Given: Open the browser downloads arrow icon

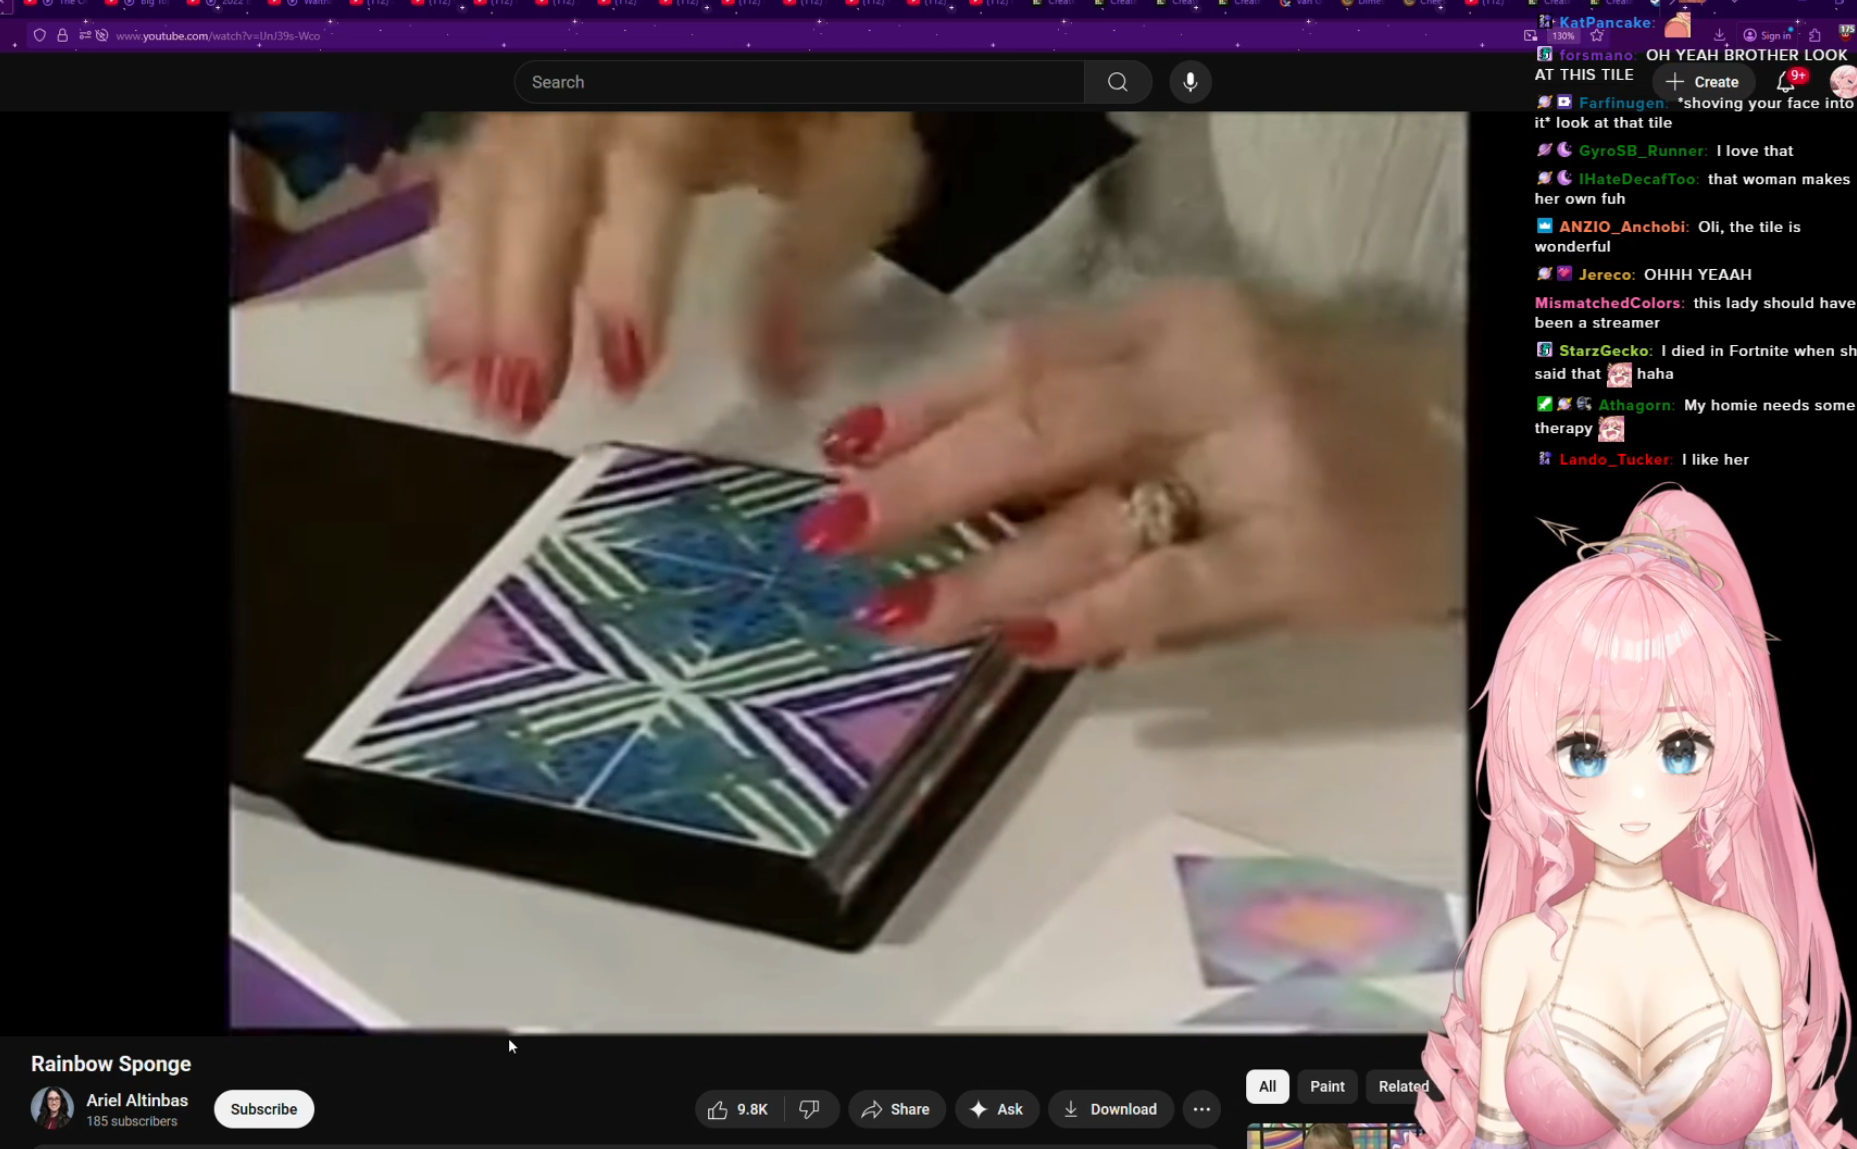Looking at the screenshot, I should coord(1719,35).
